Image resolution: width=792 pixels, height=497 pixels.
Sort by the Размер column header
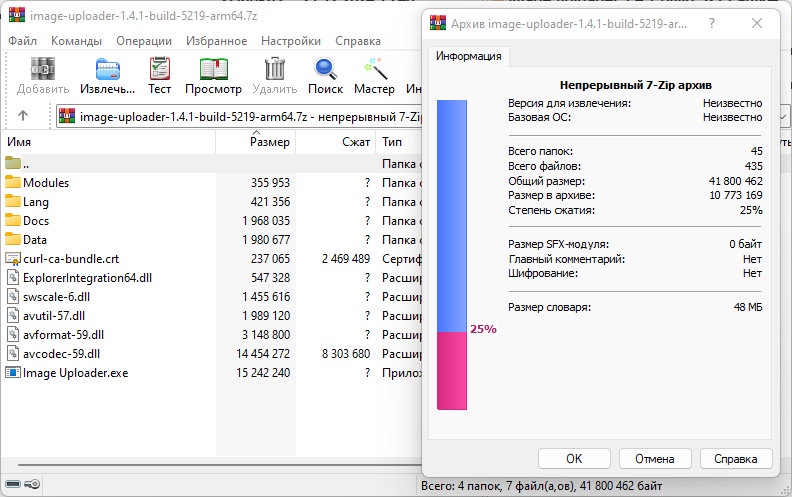click(x=256, y=142)
